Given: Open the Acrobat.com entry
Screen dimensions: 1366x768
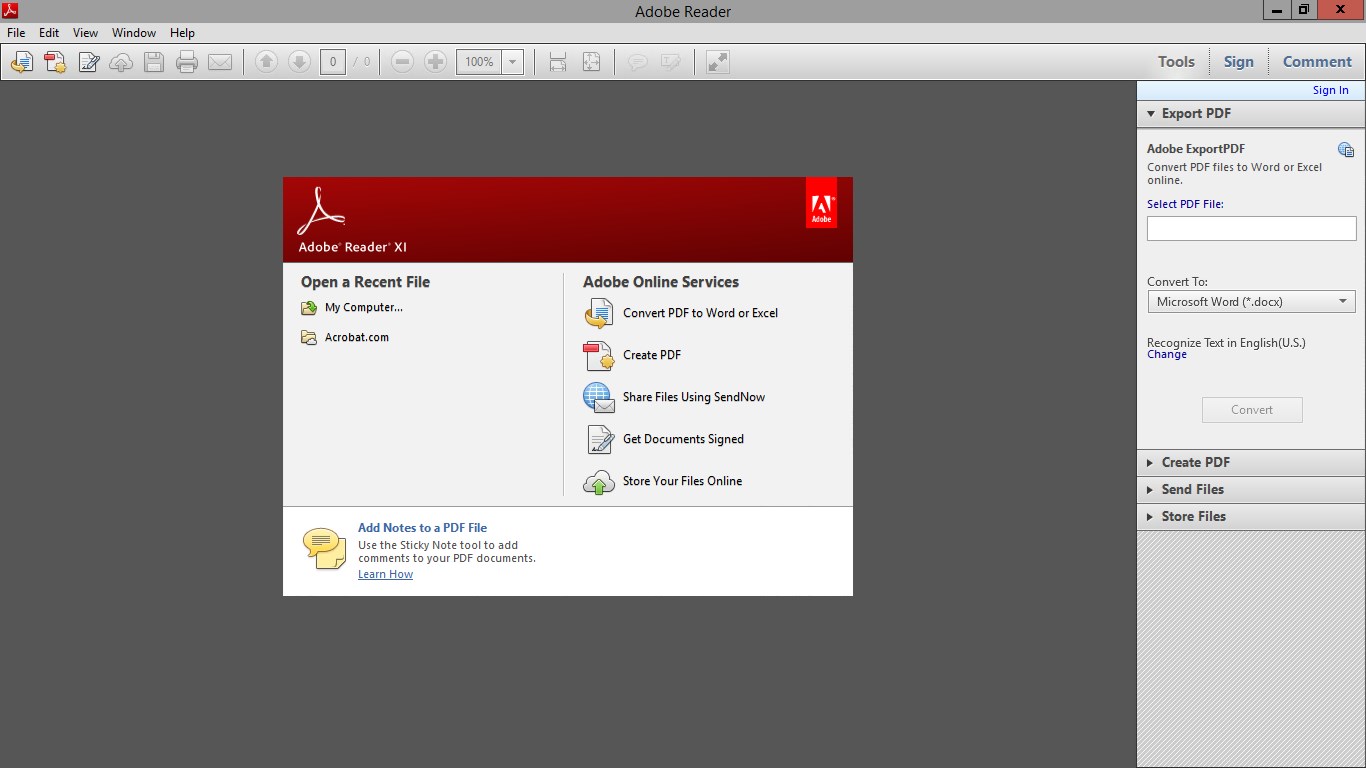Looking at the screenshot, I should (x=357, y=338).
